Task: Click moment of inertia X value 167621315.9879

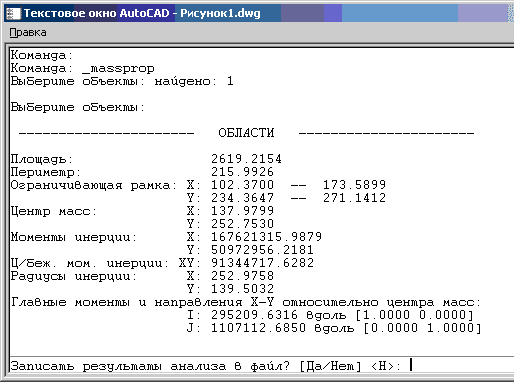Action: tap(266, 237)
